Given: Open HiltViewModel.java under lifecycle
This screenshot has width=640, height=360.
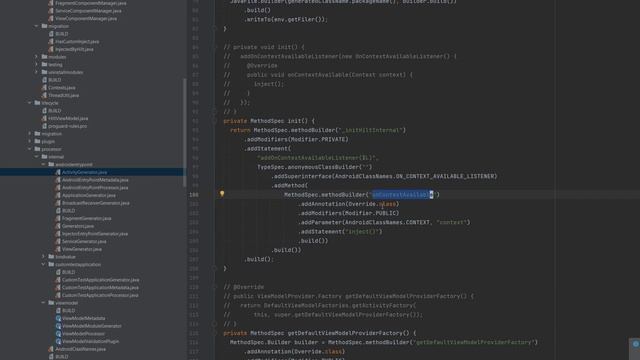Looking at the screenshot, I should pos(68,118).
